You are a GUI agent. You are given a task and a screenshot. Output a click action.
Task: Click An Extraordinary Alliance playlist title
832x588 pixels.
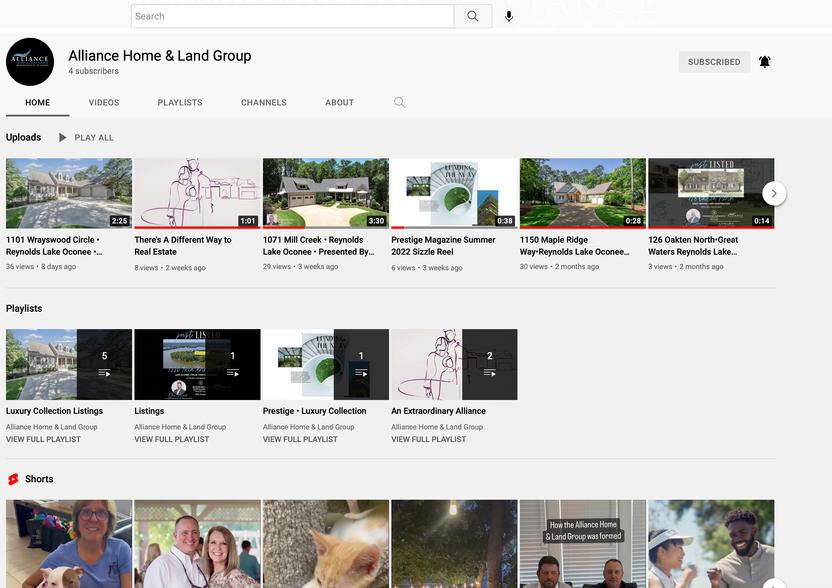438,411
